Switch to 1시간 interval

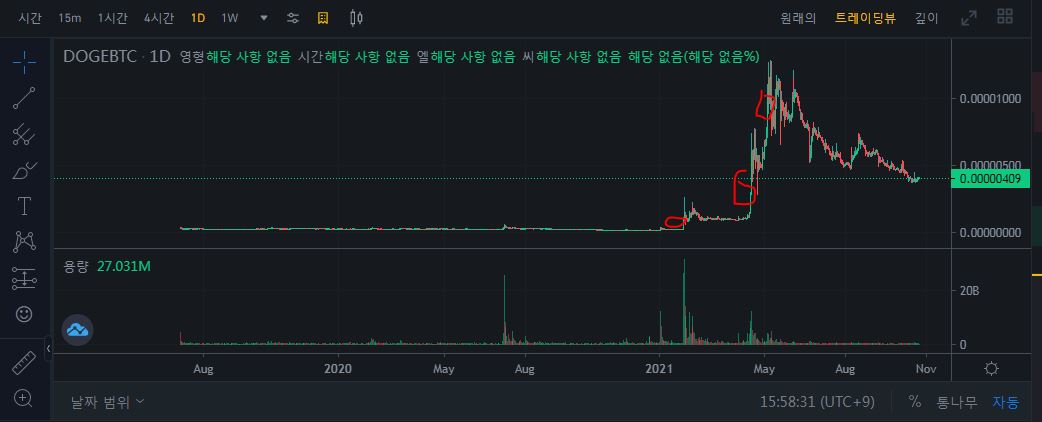click(x=112, y=19)
